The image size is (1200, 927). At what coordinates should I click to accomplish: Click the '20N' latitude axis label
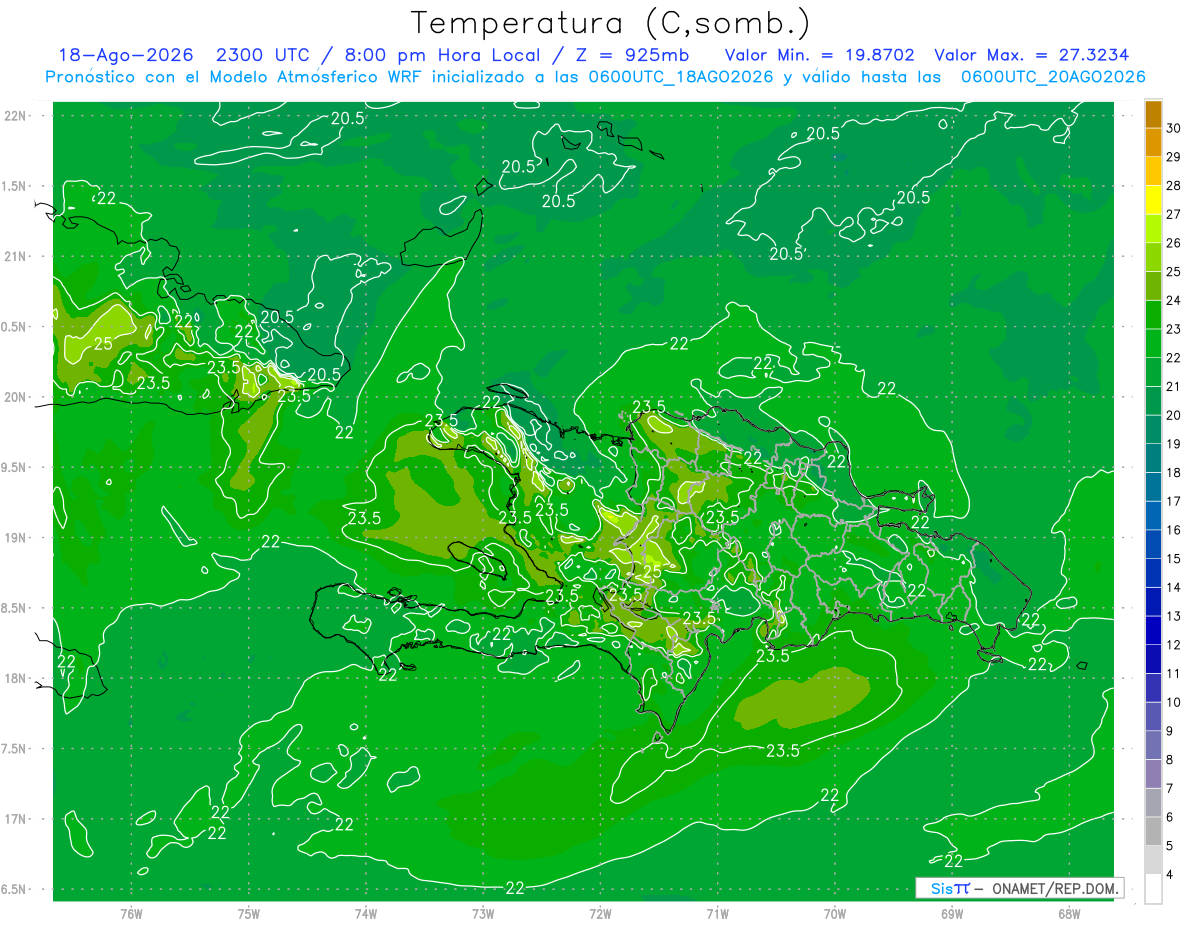pyautogui.click(x=16, y=397)
